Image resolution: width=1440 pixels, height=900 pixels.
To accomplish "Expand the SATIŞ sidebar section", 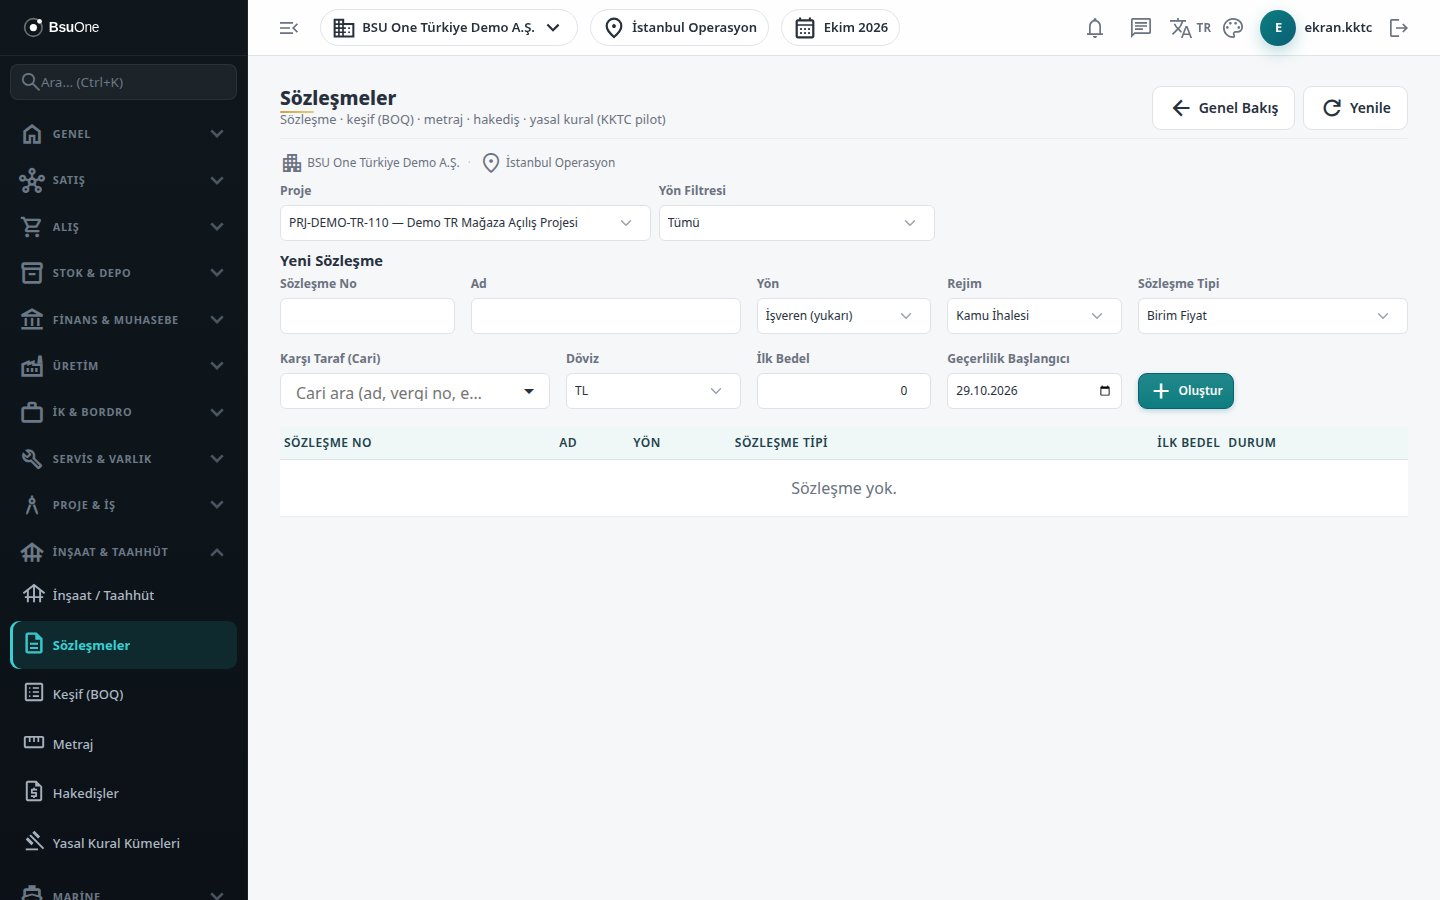I will tap(124, 180).
